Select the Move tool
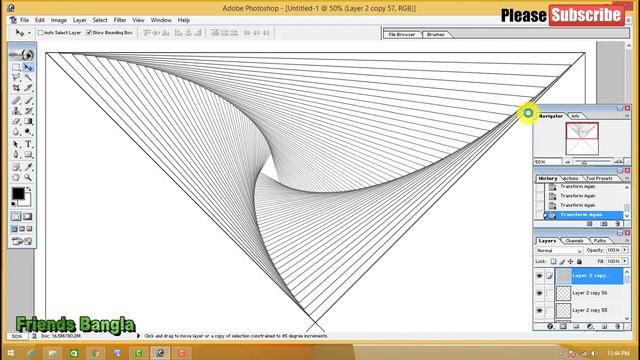 pyautogui.click(x=28, y=67)
